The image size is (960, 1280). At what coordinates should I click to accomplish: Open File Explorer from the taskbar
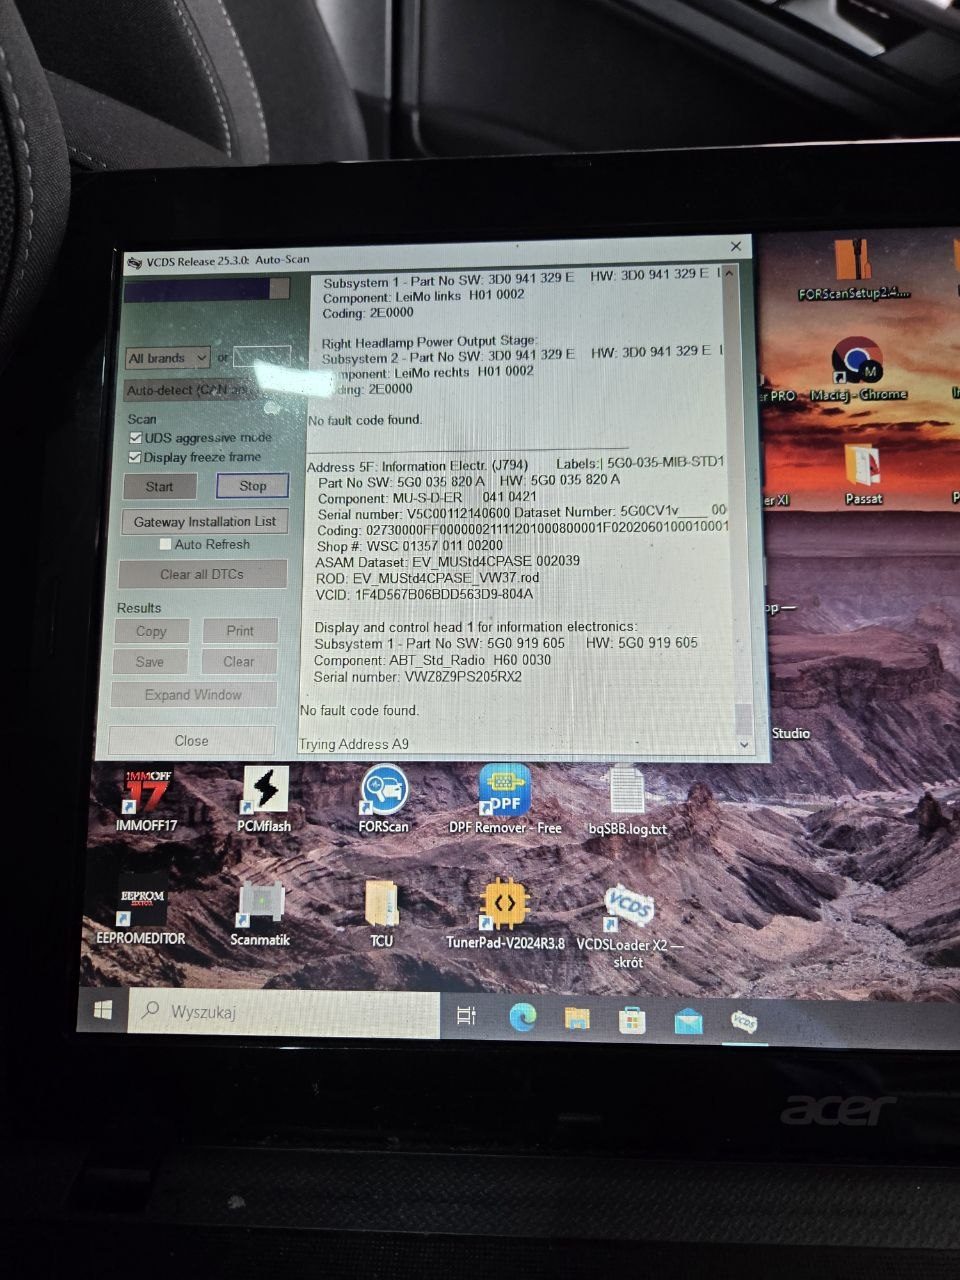(577, 1018)
